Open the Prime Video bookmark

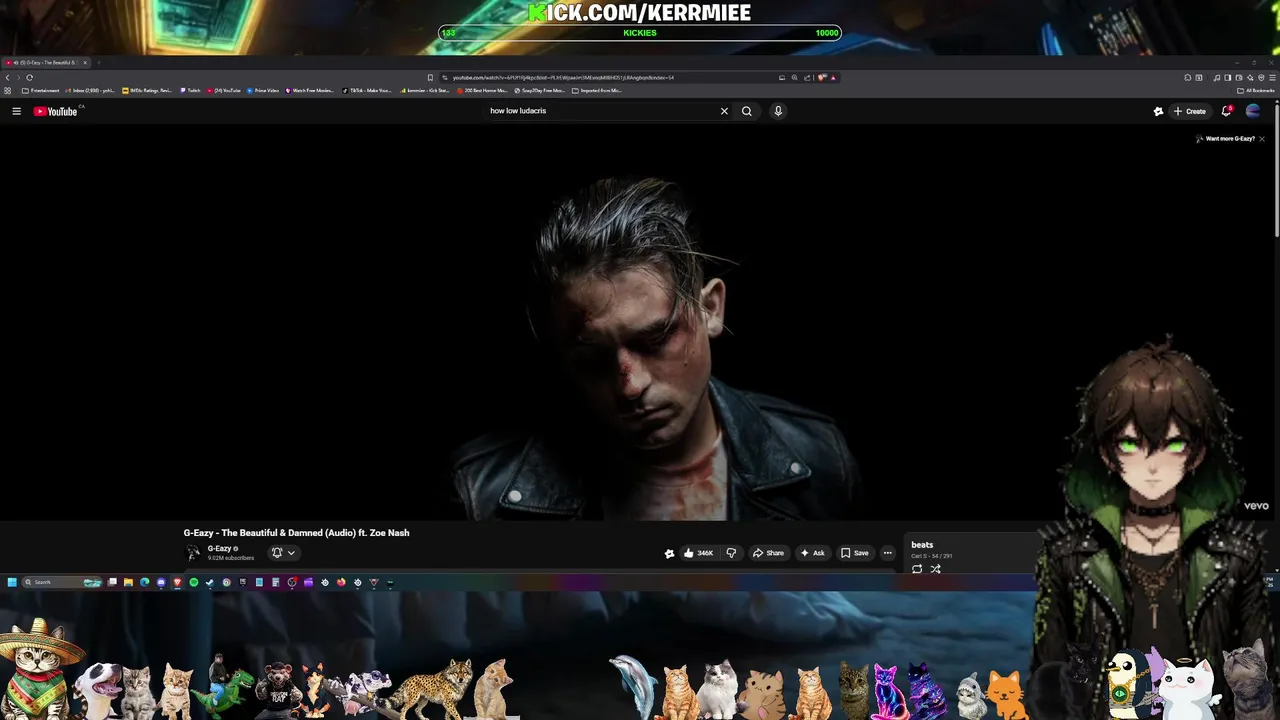pyautogui.click(x=263, y=90)
